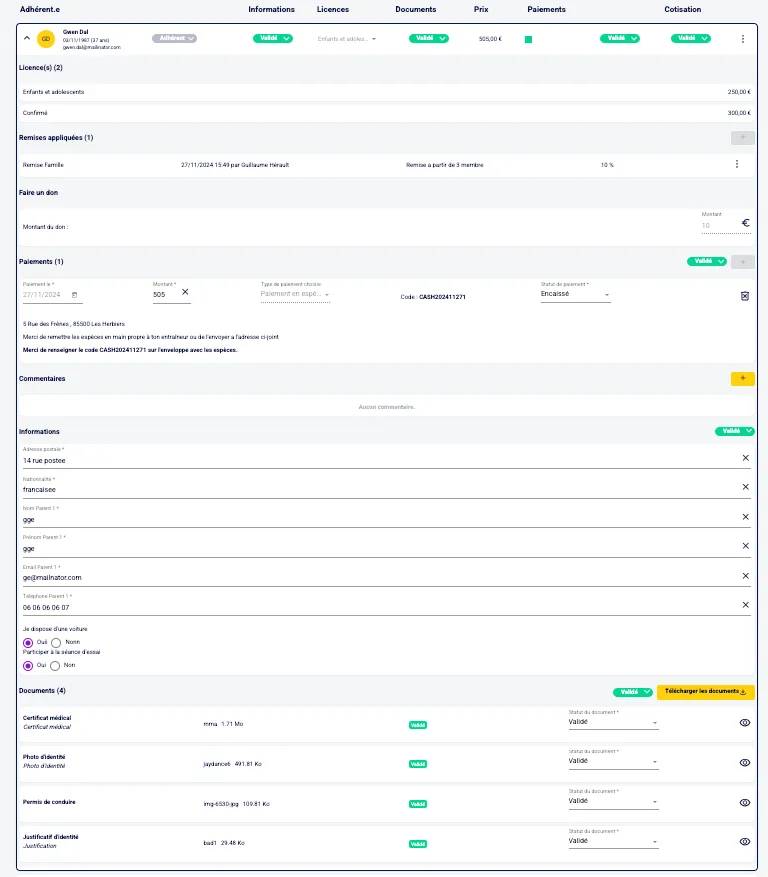
Task: Open calendar picker for payment date
Action: pyautogui.click(x=75, y=295)
